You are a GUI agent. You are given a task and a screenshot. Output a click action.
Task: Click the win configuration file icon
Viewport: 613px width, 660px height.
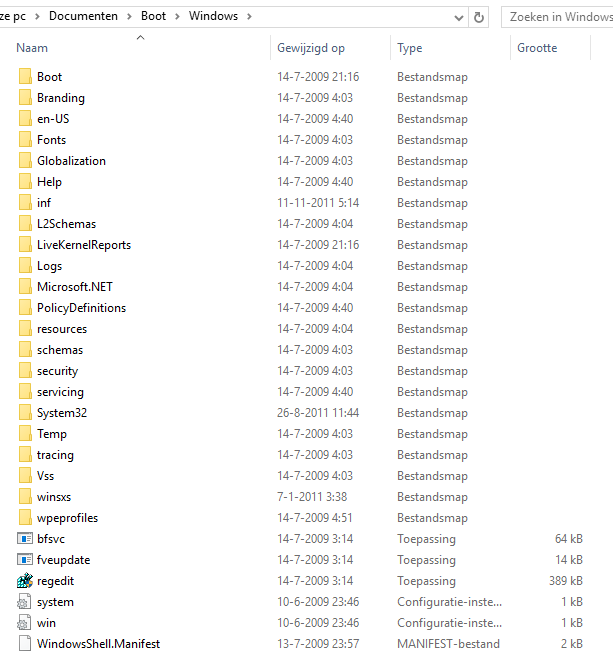pos(24,623)
